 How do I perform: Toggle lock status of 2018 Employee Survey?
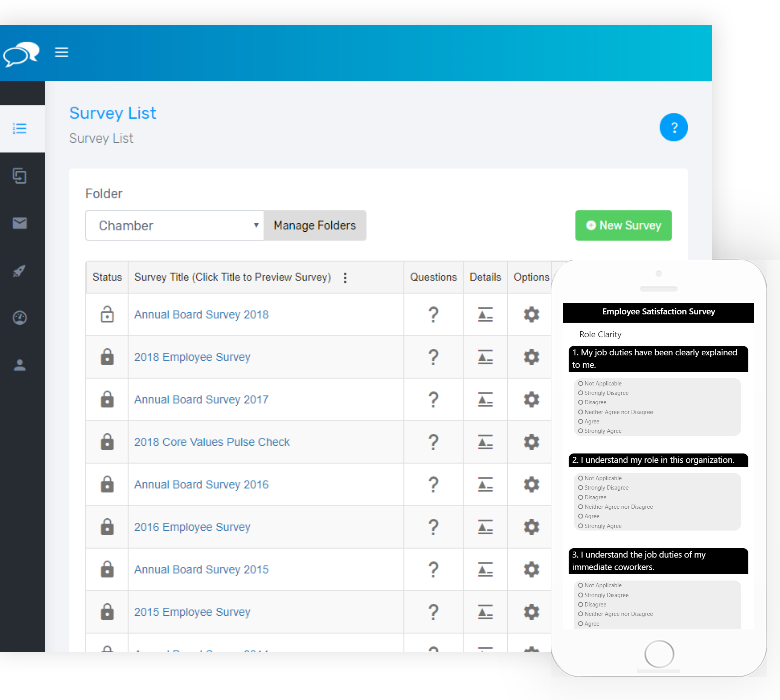[x=107, y=357]
